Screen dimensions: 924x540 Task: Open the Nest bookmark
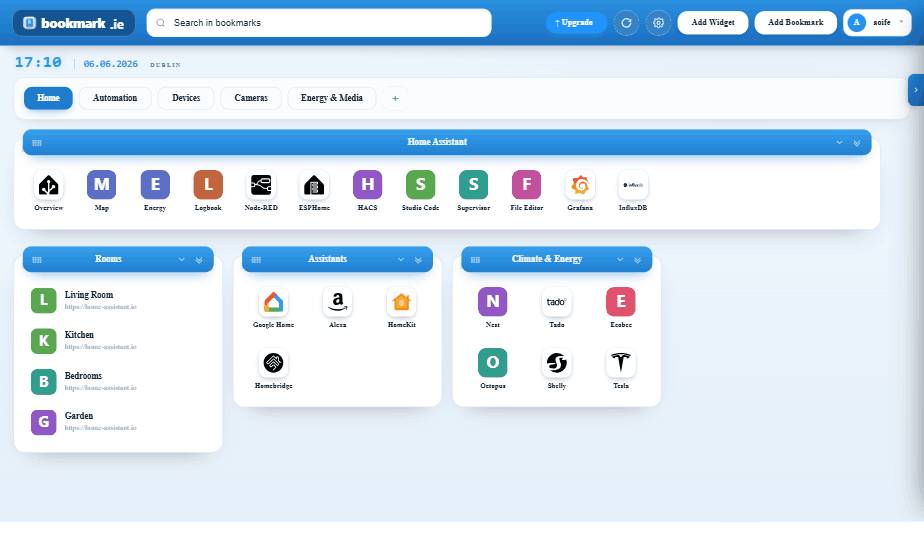[x=493, y=302]
